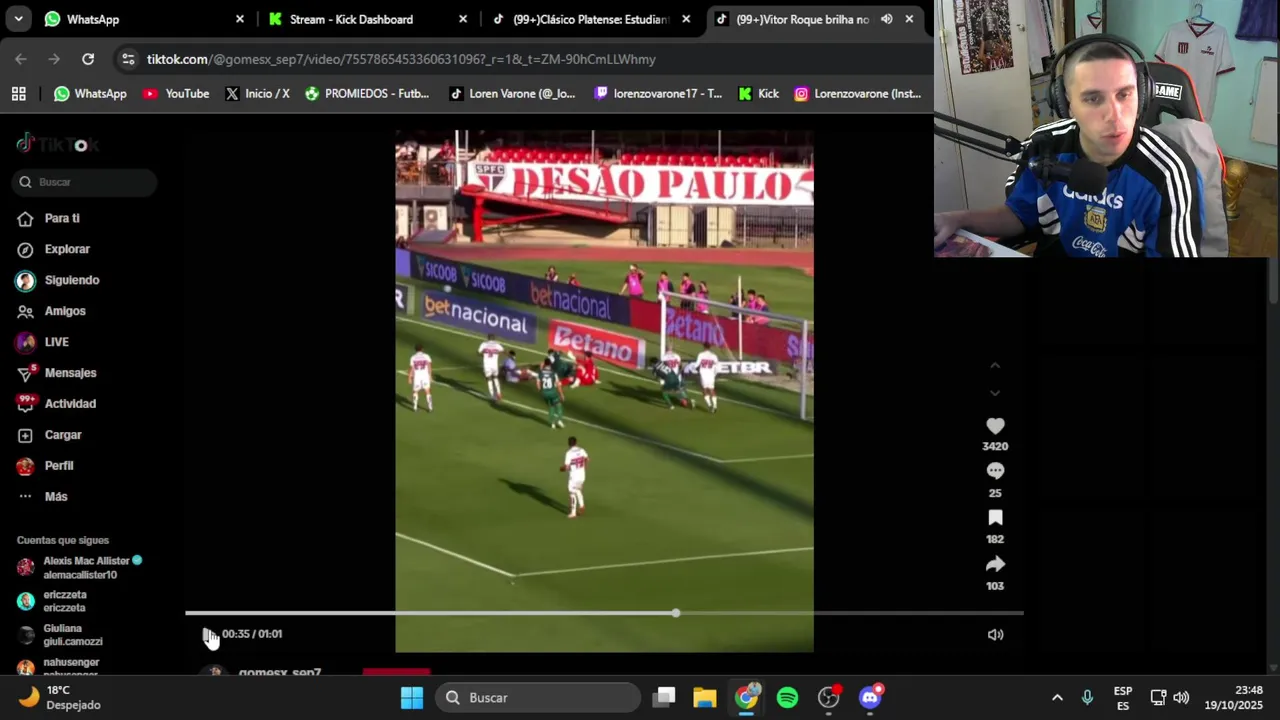
Task: Like the video with heart icon
Action: click(995, 426)
